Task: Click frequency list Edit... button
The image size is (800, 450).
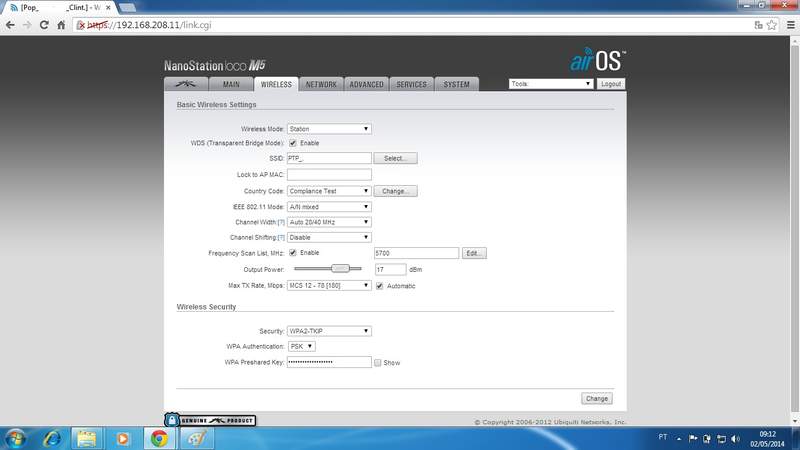Action: (x=474, y=253)
